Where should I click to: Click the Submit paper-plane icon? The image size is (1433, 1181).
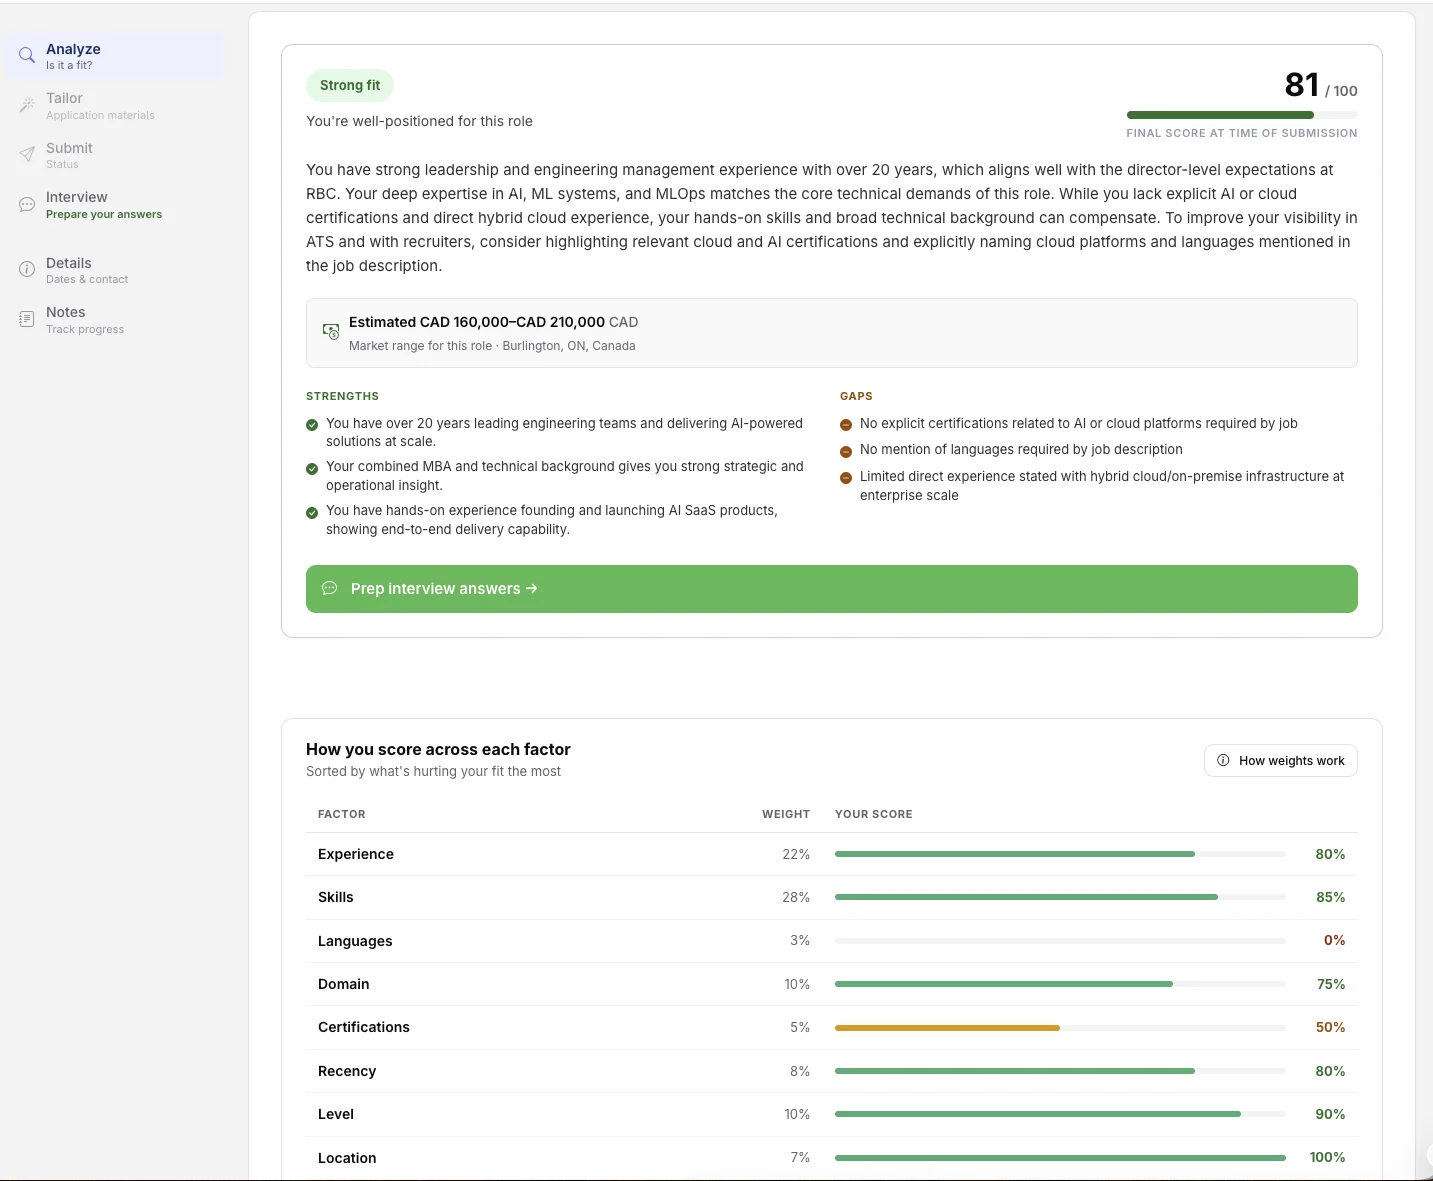[x=26, y=154]
